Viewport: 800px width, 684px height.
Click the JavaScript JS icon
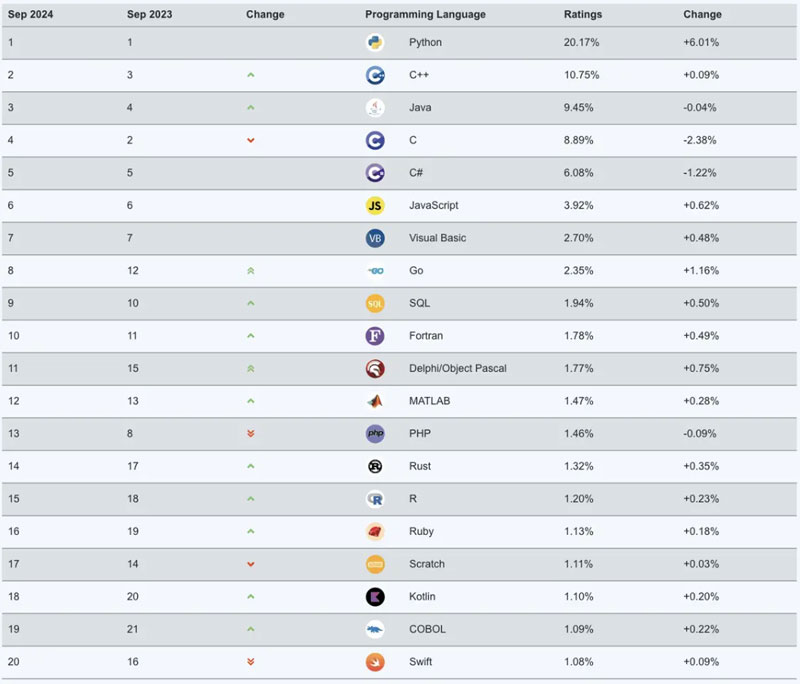point(375,206)
